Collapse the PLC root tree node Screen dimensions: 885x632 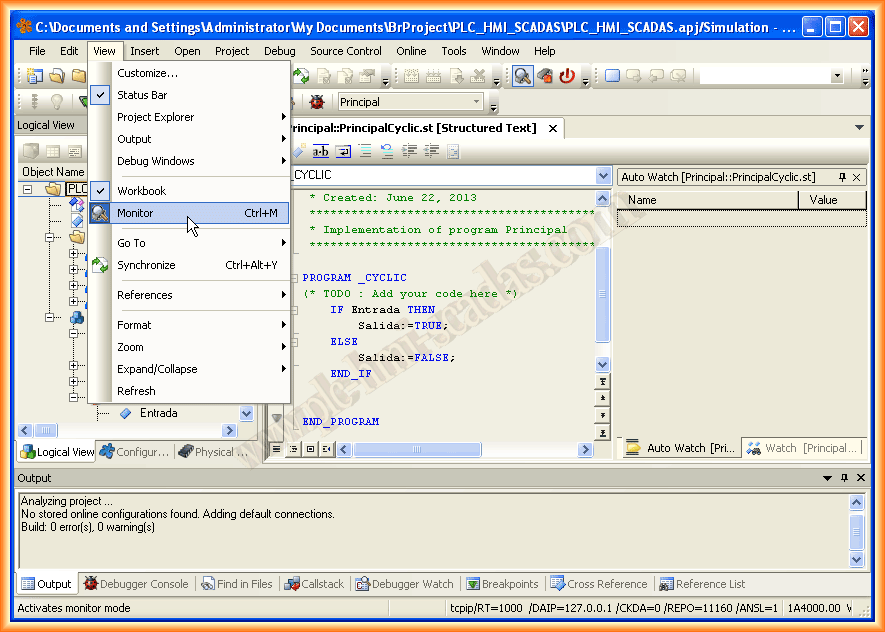pos(28,189)
